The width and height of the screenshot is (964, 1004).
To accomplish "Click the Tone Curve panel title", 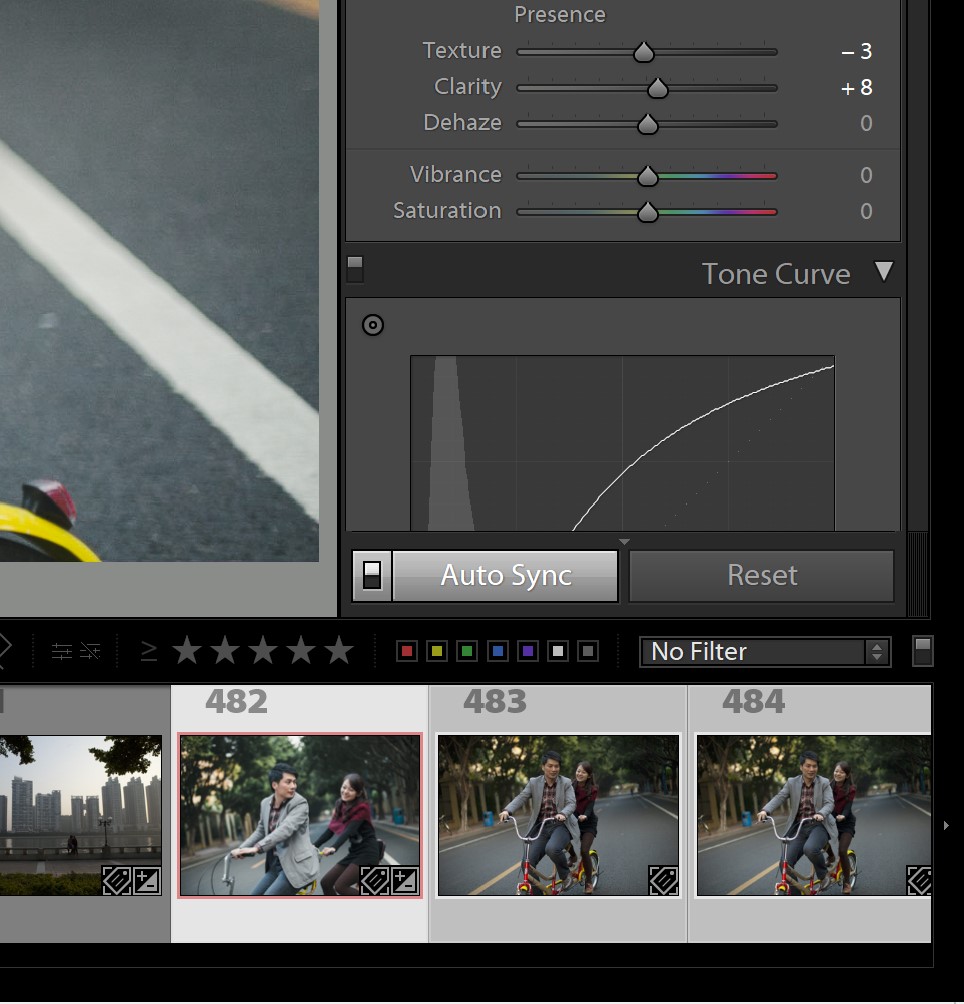I will pyautogui.click(x=776, y=274).
